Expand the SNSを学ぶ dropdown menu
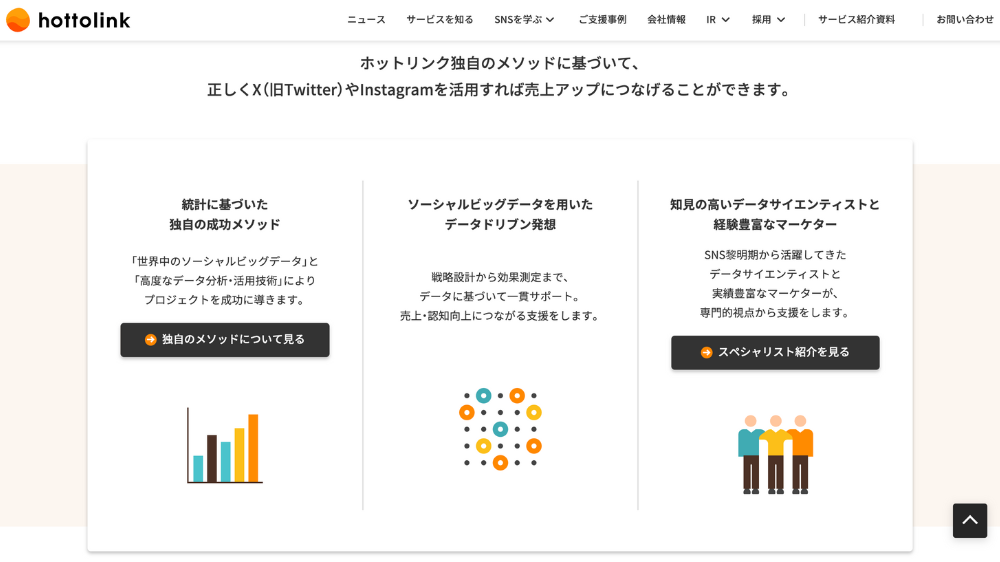Viewport: 1000px width, 562px height. tap(524, 20)
